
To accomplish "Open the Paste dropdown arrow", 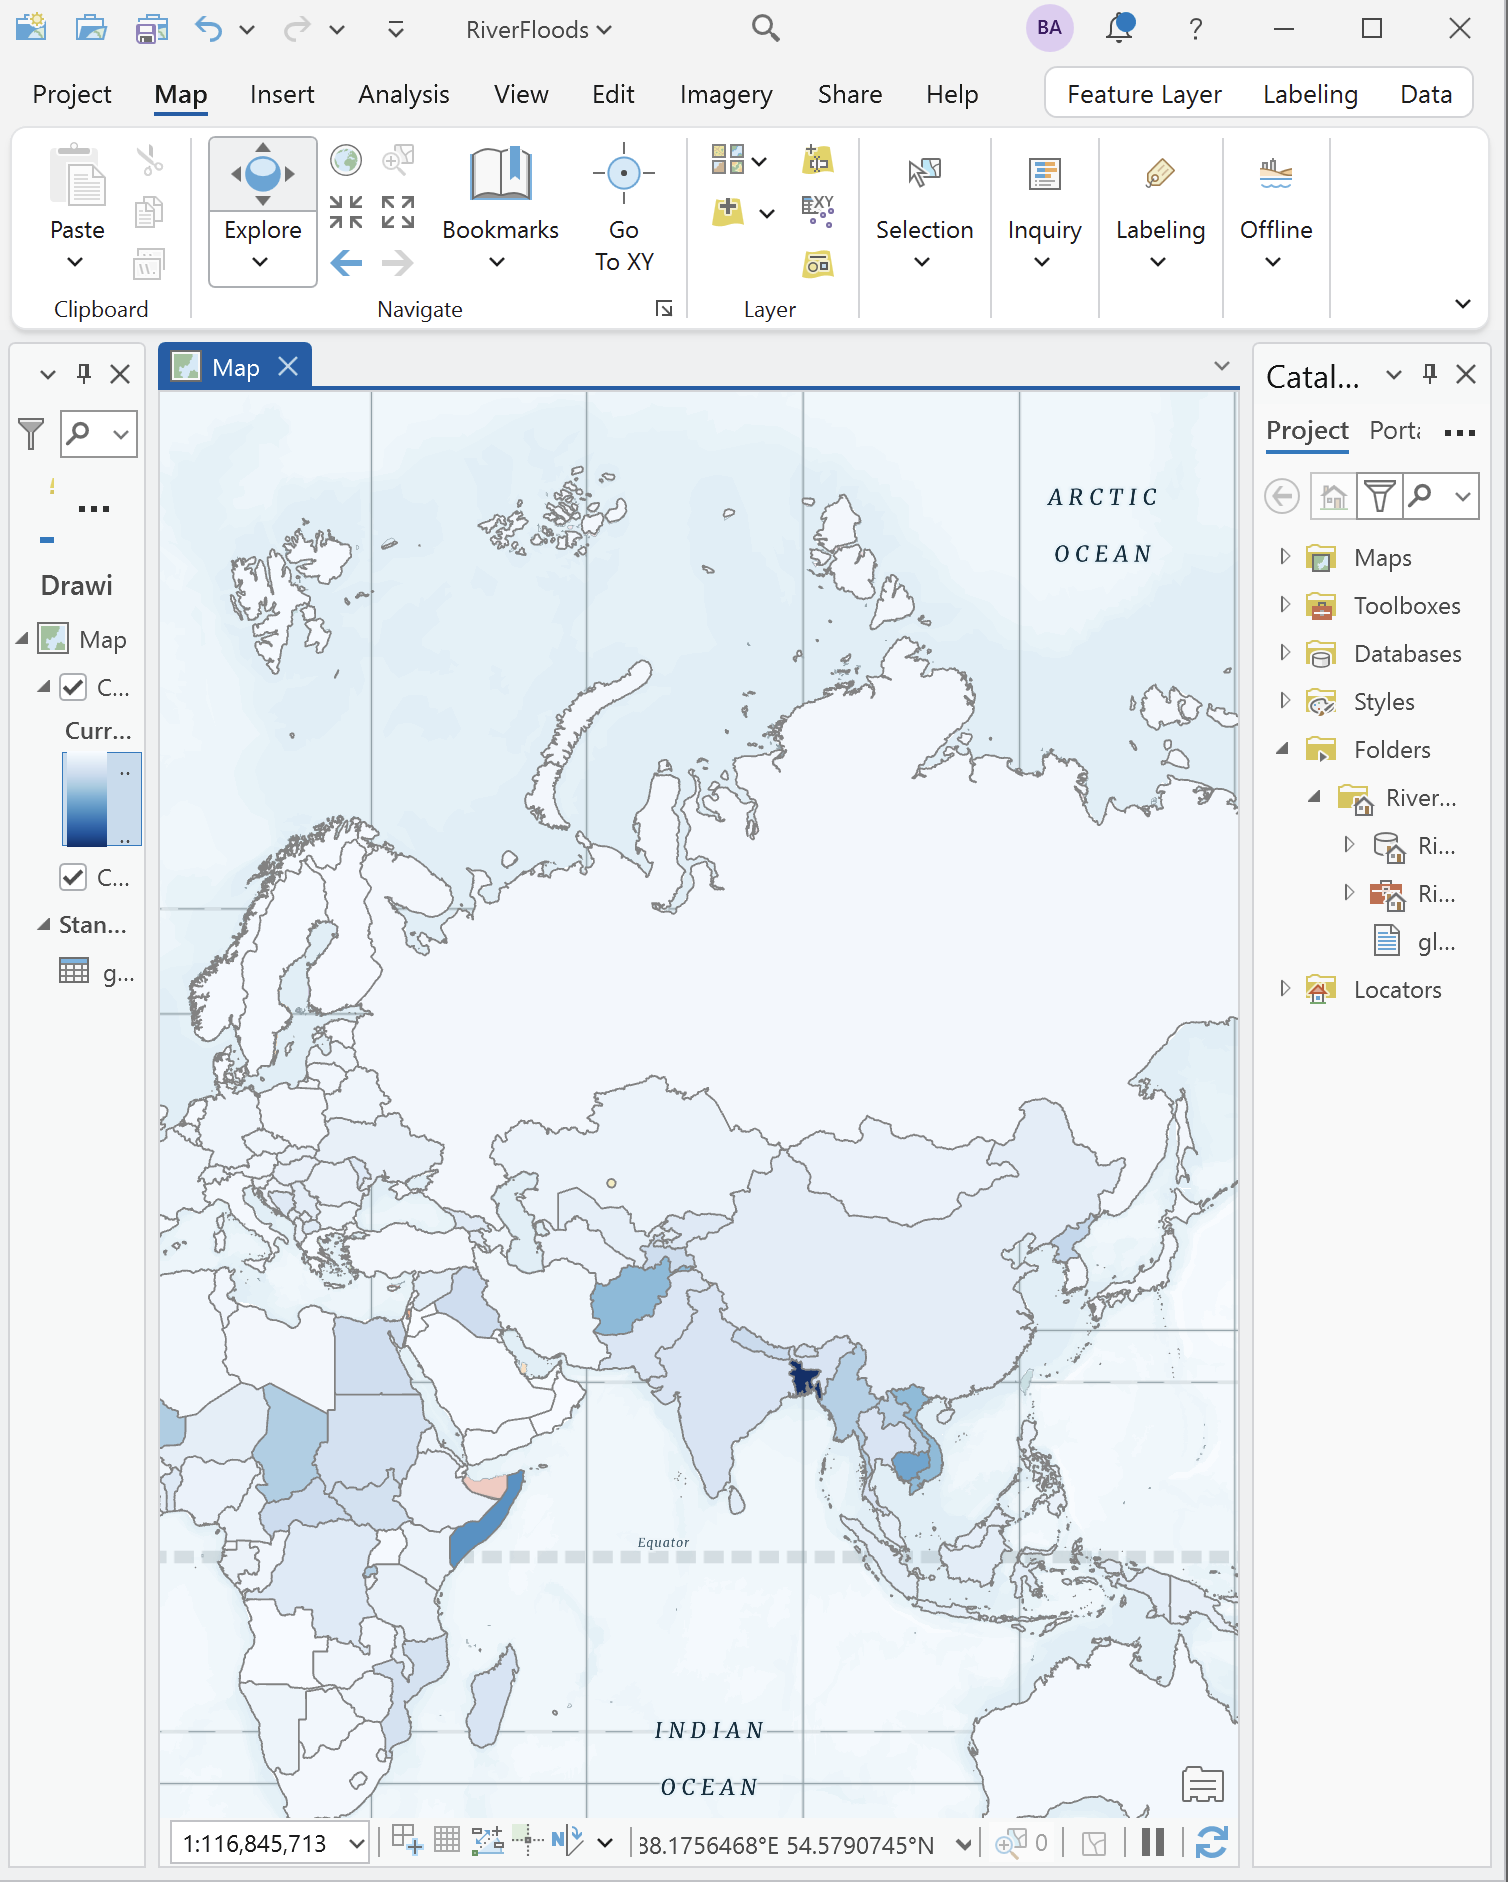I will tap(75, 263).
